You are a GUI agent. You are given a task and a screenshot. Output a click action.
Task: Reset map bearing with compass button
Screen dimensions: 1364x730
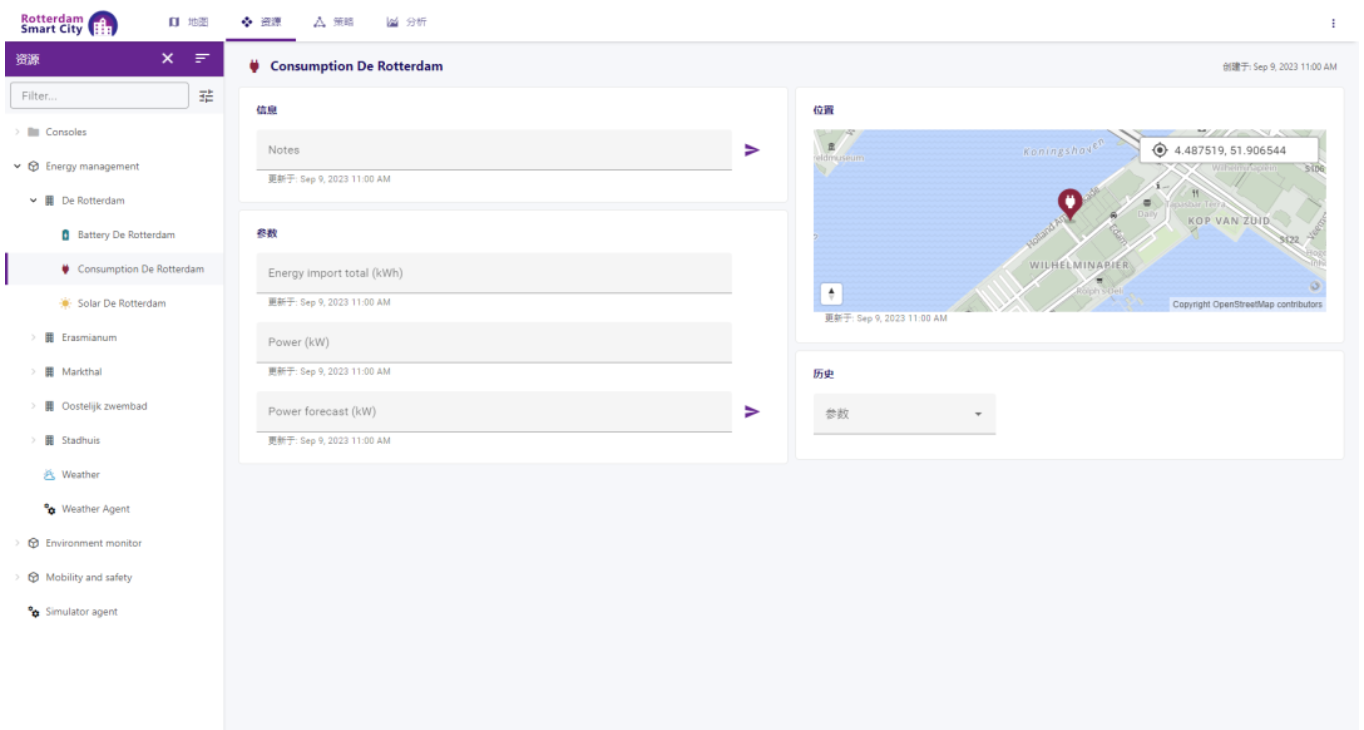(831, 294)
